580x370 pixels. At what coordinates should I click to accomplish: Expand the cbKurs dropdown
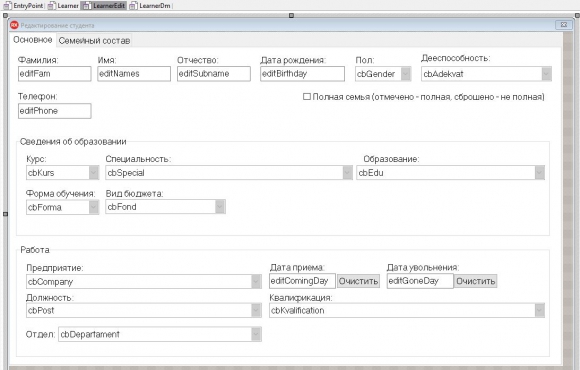pyautogui.click(x=94, y=173)
